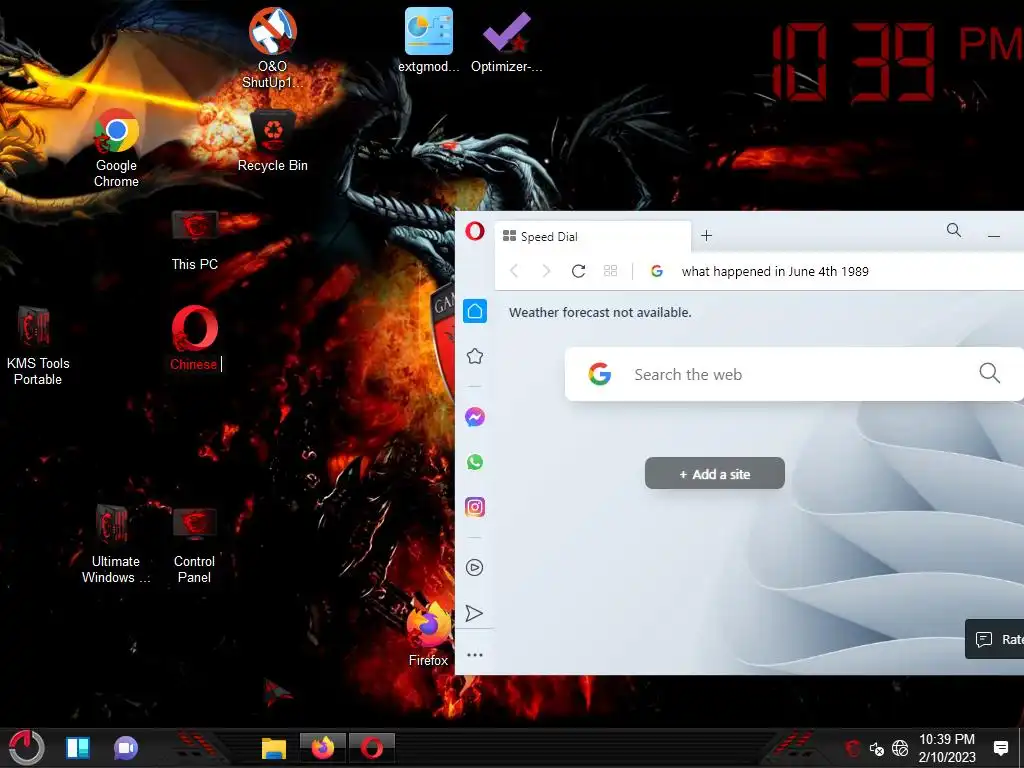Image resolution: width=1024 pixels, height=768 pixels.
Task: Open the notification center icon
Action: coord(1000,748)
